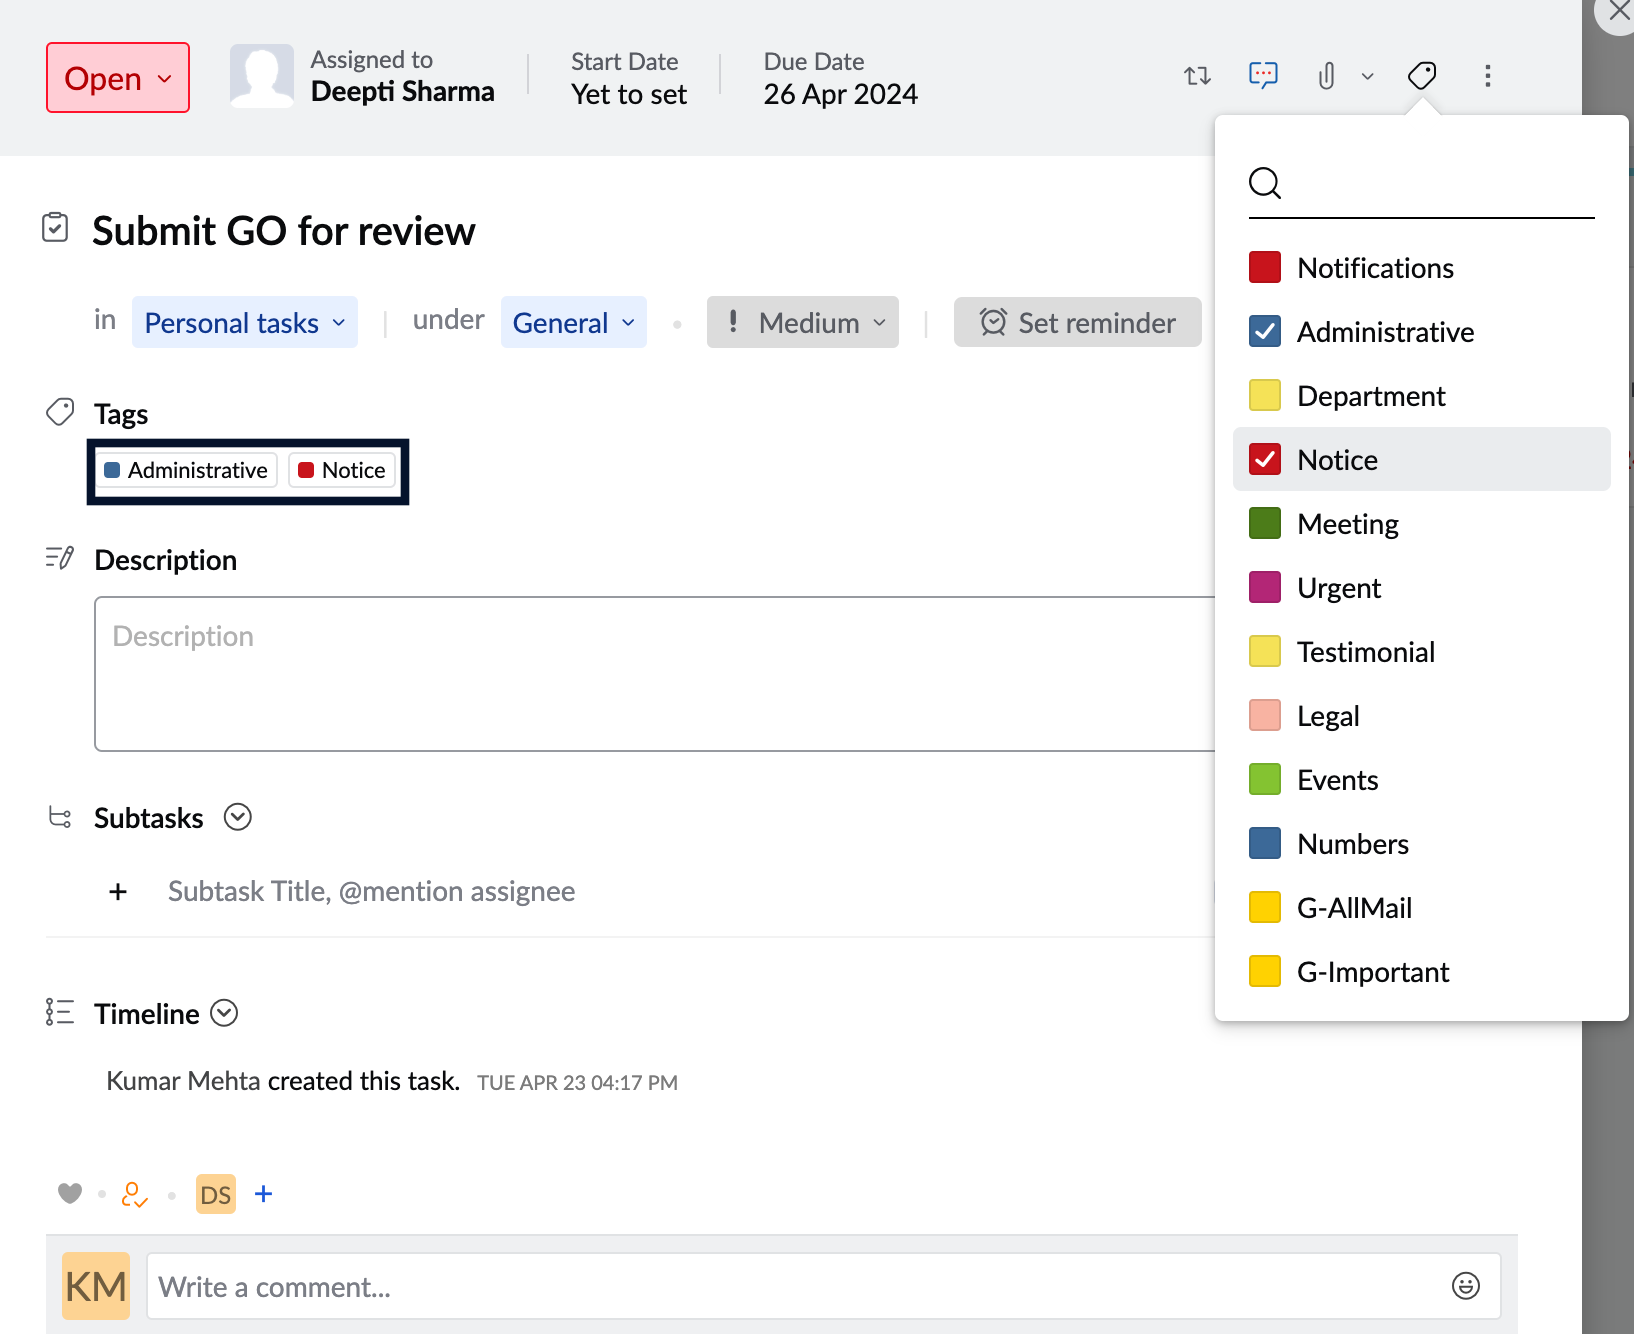Image resolution: width=1634 pixels, height=1334 pixels.
Task: Uncheck the Administrative tag checkbox
Action: pyautogui.click(x=1265, y=331)
